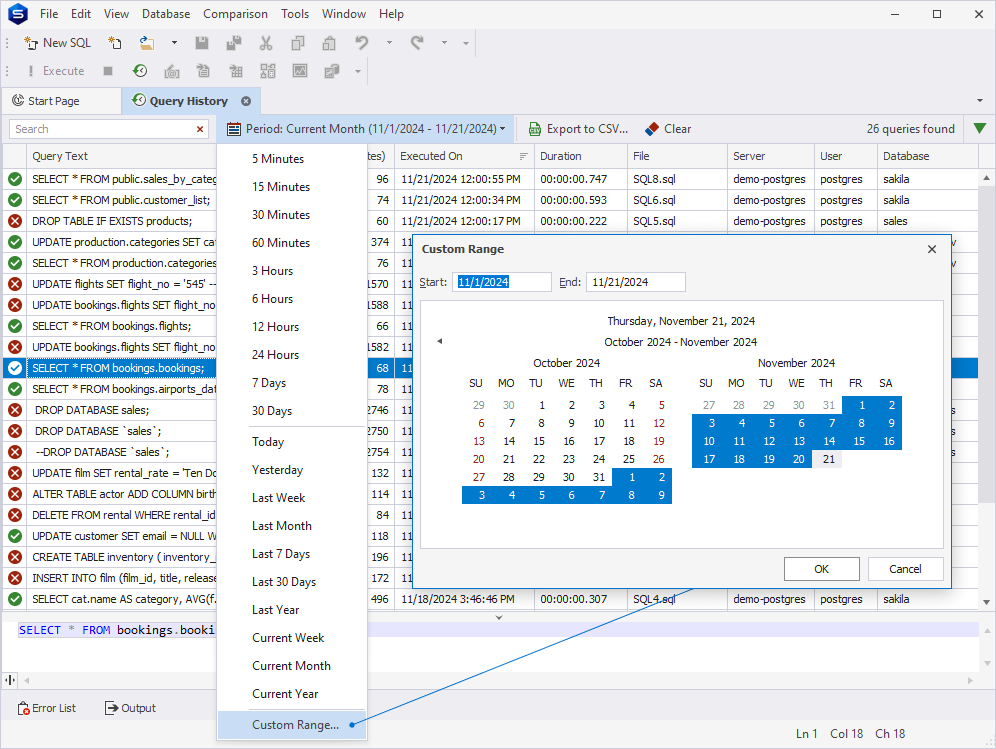Click the square Stop execution icon
Screen dimensions: 996x749
tap(108, 71)
